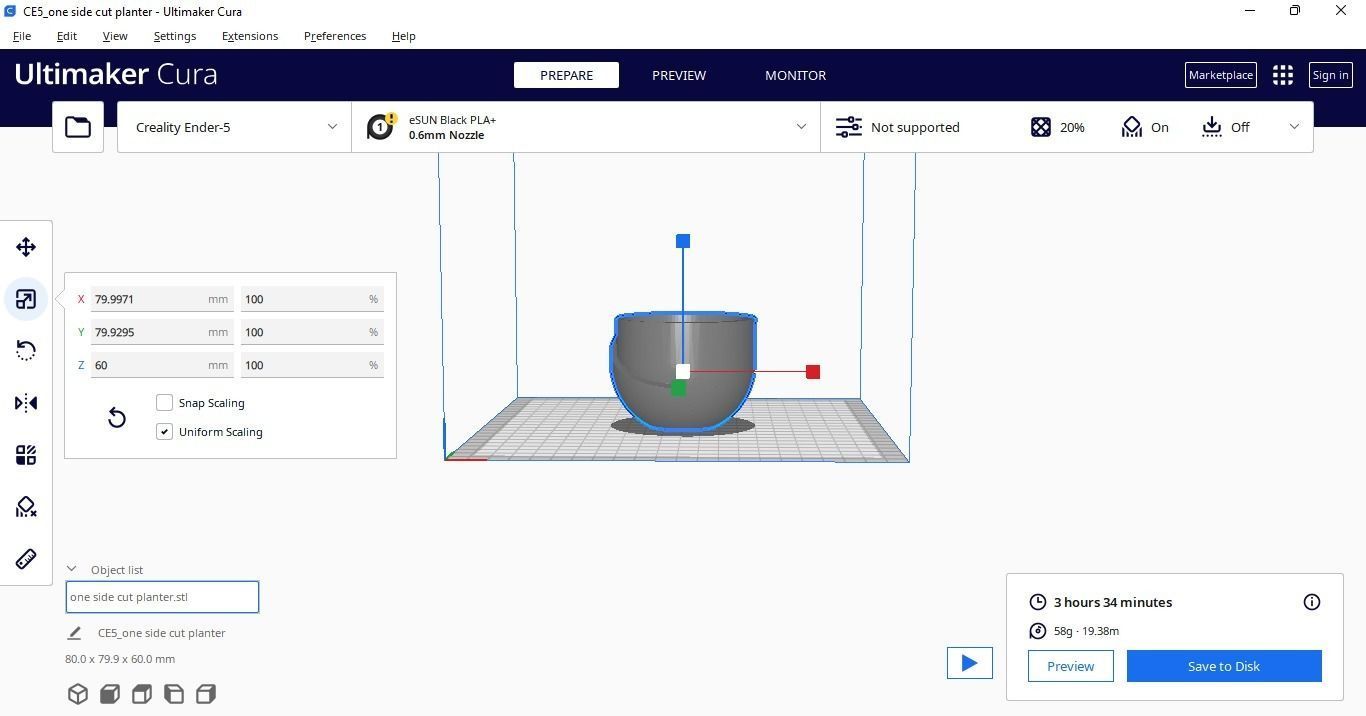1366x716 pixels.
Task: Switch to 3D perspective view cube
Action: (x=78, y=694)
